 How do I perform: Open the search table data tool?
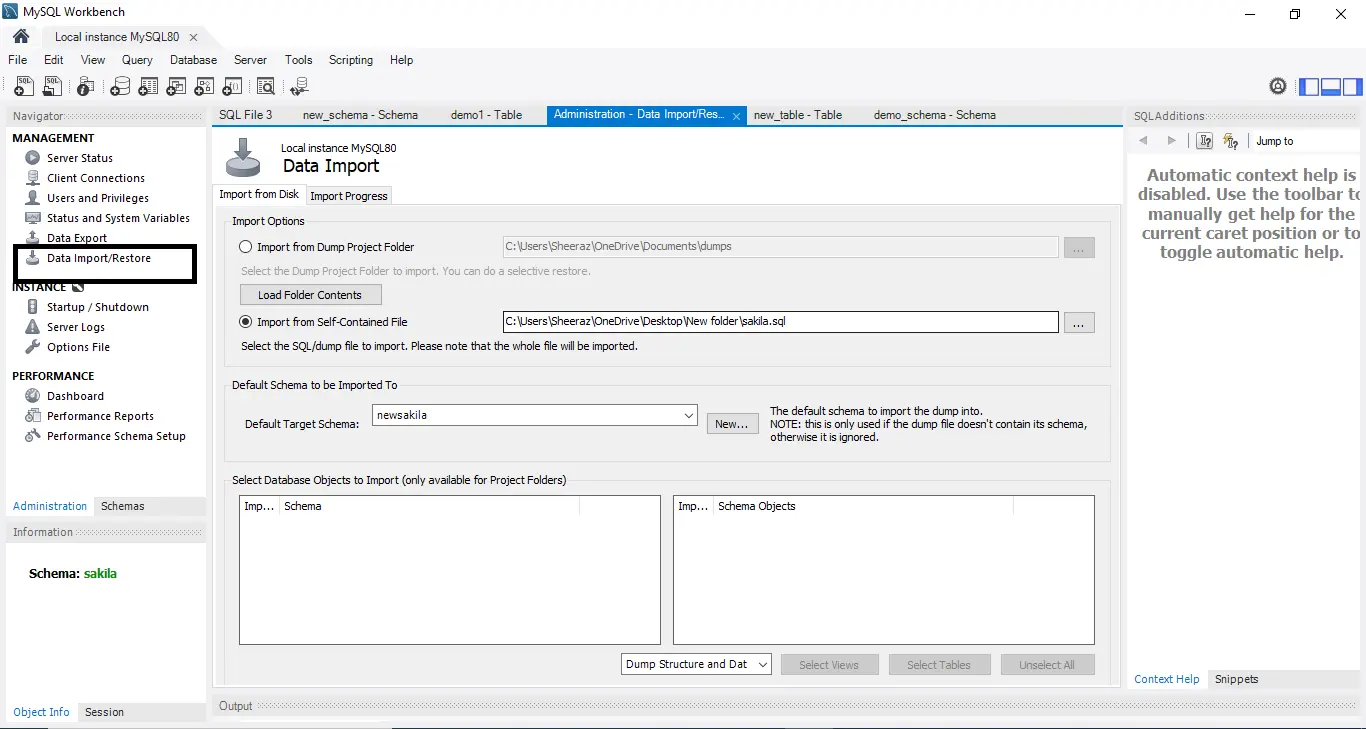tap(266, 86)
